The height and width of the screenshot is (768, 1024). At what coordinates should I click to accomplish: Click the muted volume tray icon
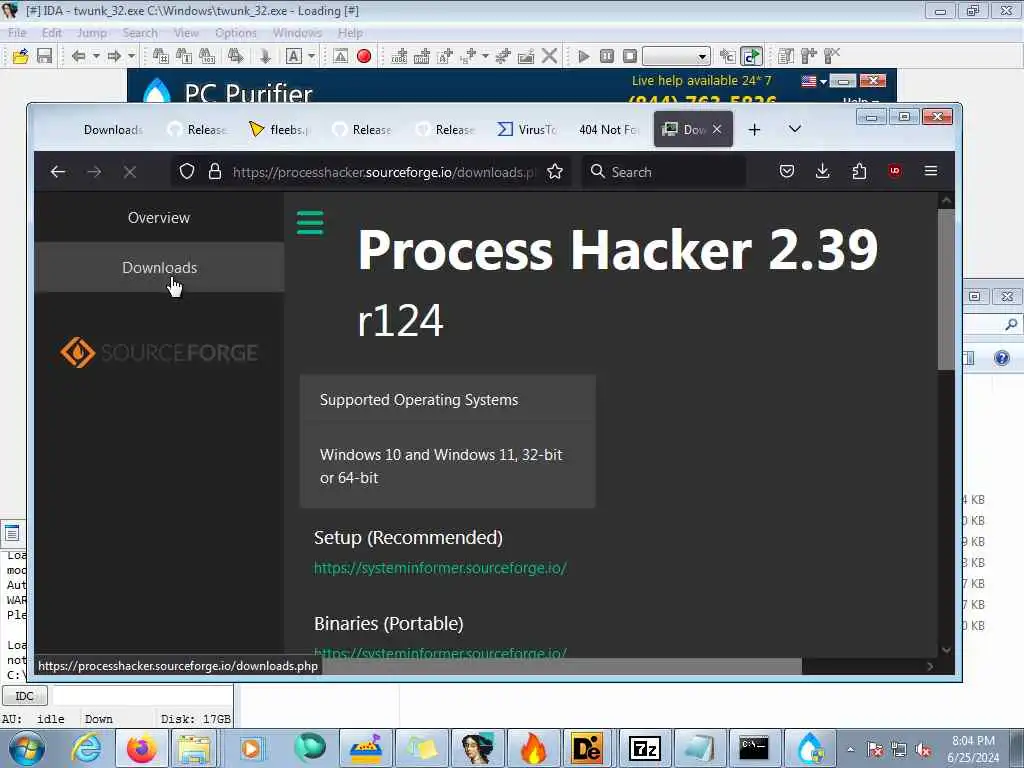point(923,750)
